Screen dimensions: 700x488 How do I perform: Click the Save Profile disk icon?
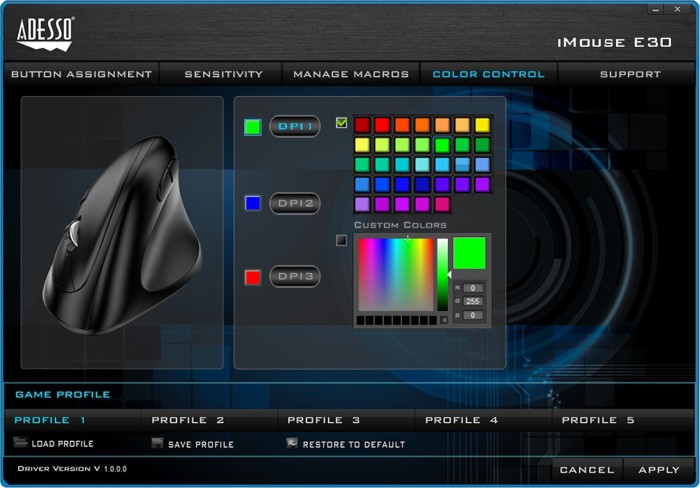click(x=157, y=443)
